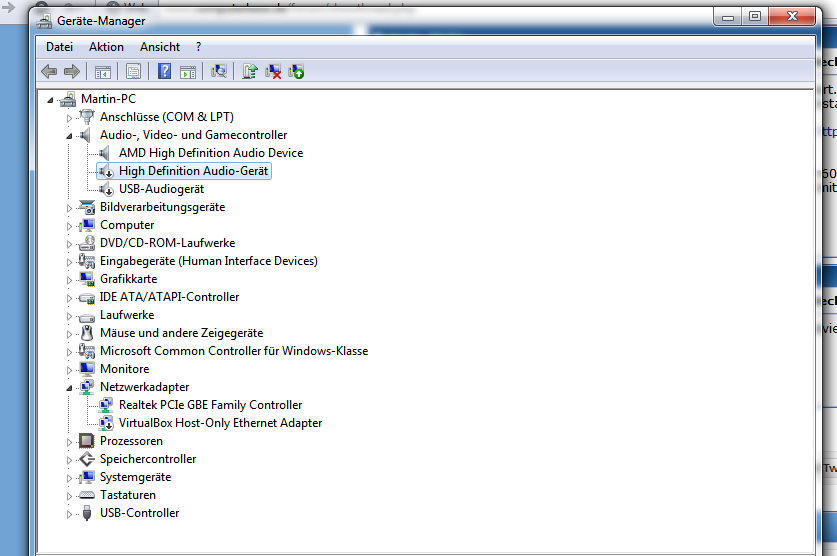This screenshot has width=837, height=556.
Task: Go back with the toolbar back arrow
Action: tap(49, 72)
